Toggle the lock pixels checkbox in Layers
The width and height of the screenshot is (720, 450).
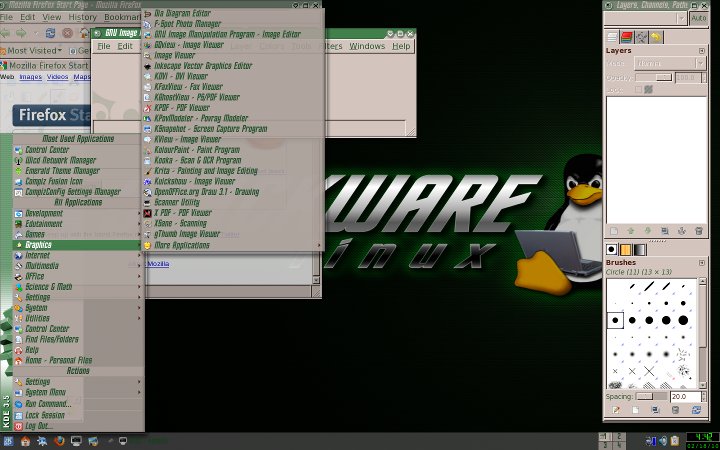point(638,90)
